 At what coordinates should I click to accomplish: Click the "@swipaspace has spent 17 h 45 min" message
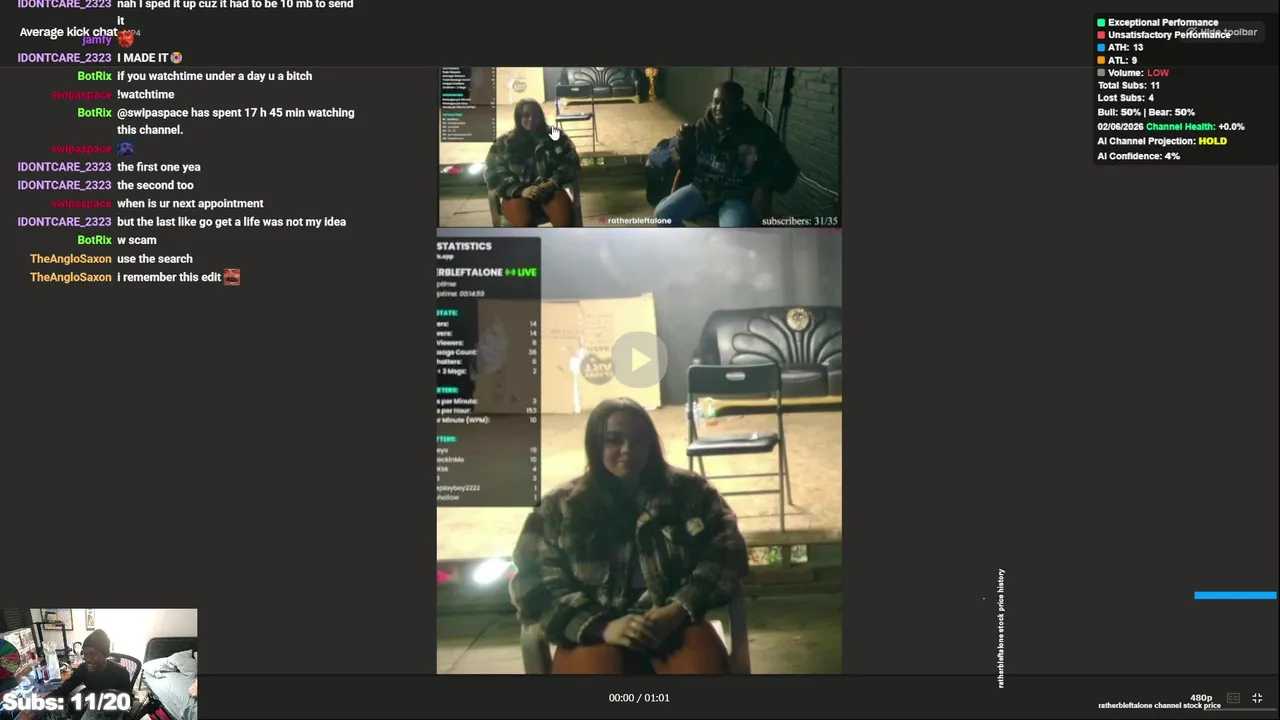coord(235,121)
